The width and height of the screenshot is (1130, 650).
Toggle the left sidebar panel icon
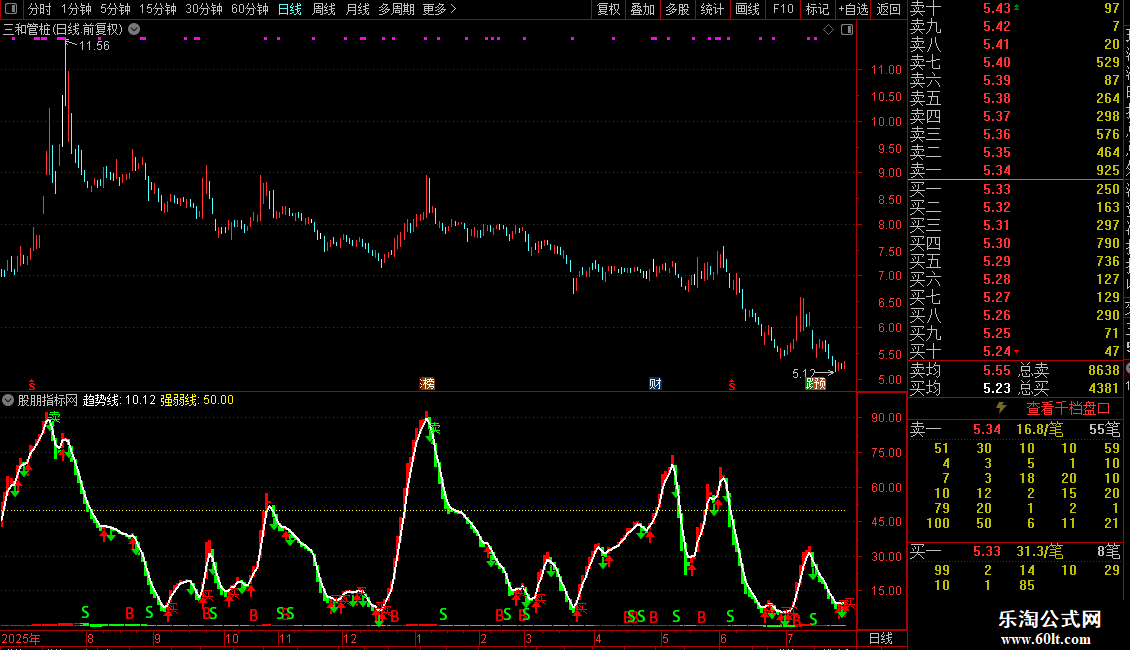click(11, 9)
